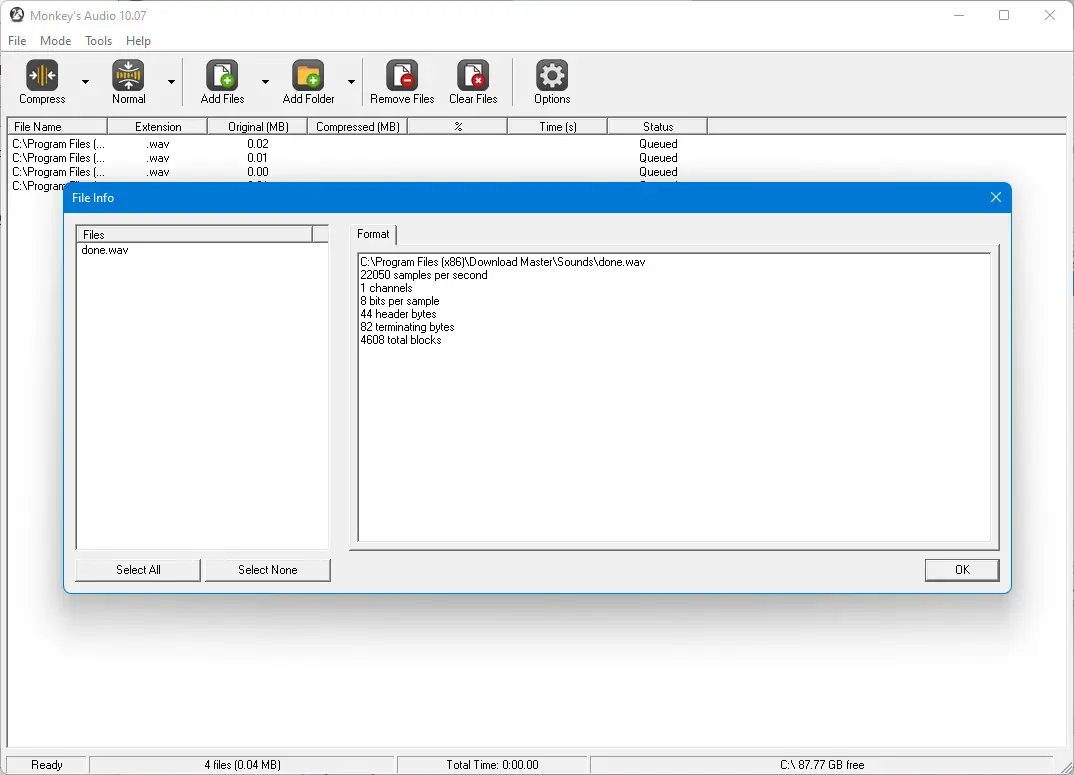Click 'Total Time: 0:00.00' in status bar
This screenshot has height=775, width=1074.
(x=492, y=765)
